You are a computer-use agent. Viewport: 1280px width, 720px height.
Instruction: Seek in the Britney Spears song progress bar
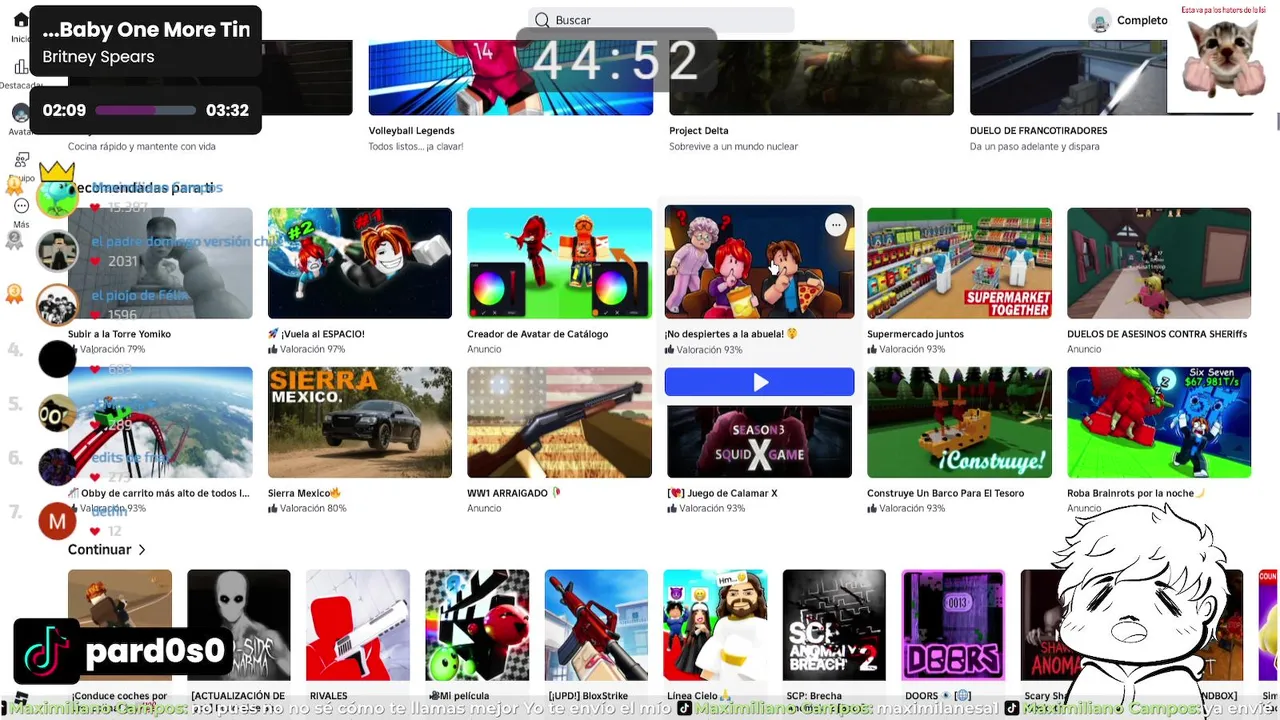pyautogui.click(x=146, y=111)
